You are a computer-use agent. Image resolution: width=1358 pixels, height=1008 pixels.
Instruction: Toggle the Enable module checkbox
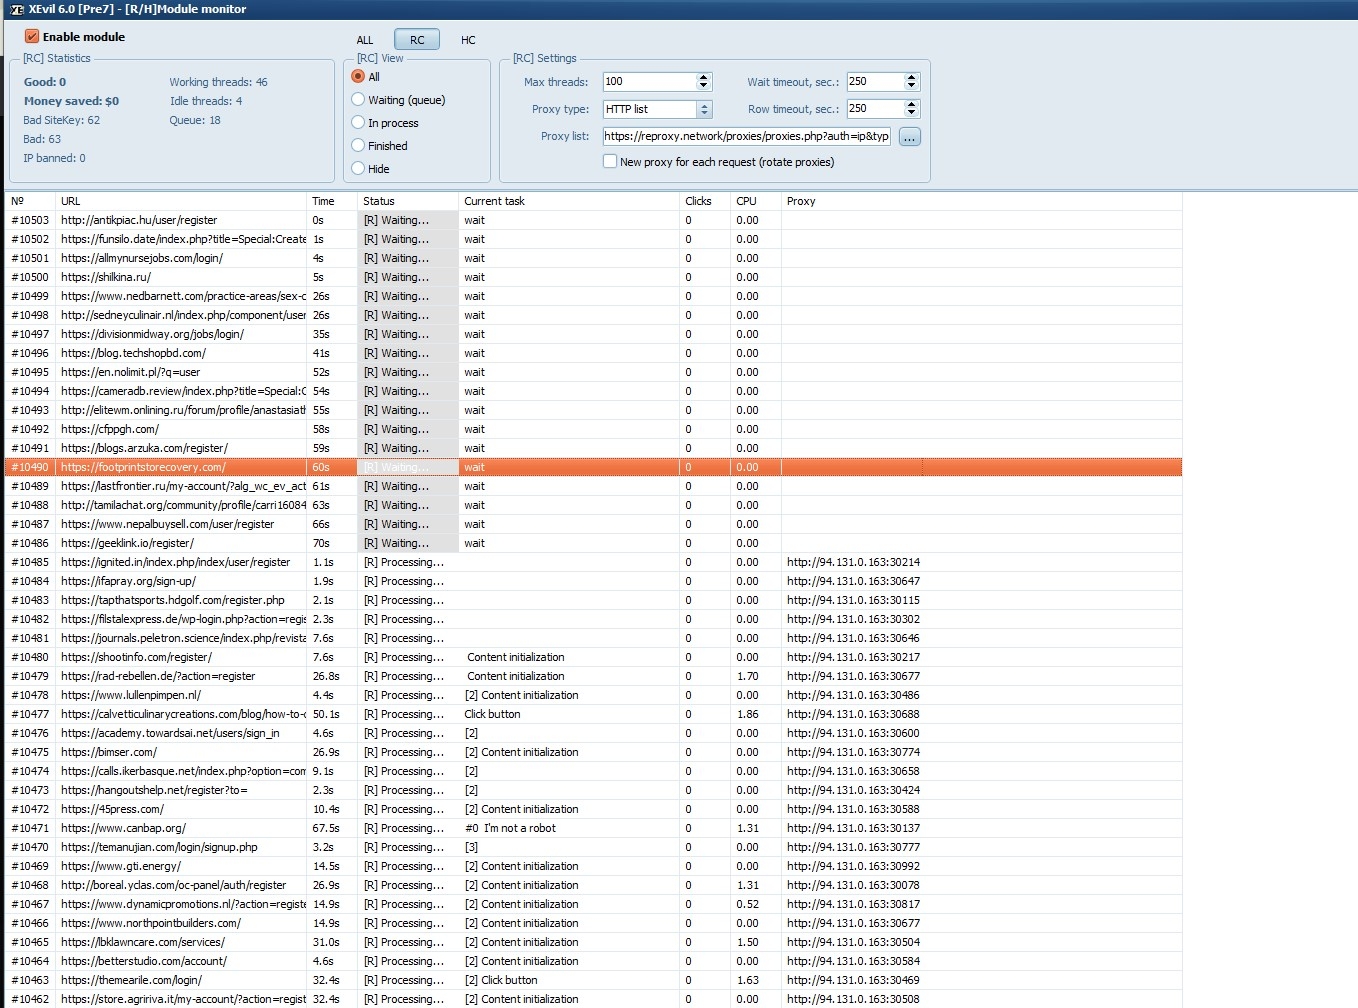pos(32,36)
